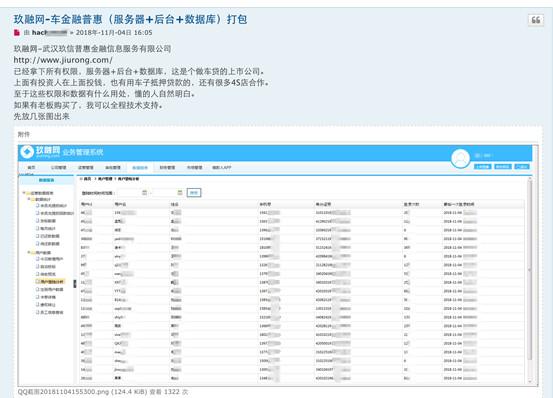This screenshot has width=553, height=398.
Task: Collapse the top-level folder in the sidebar tree
Action: pyautogui.click(x=24, y=193)
